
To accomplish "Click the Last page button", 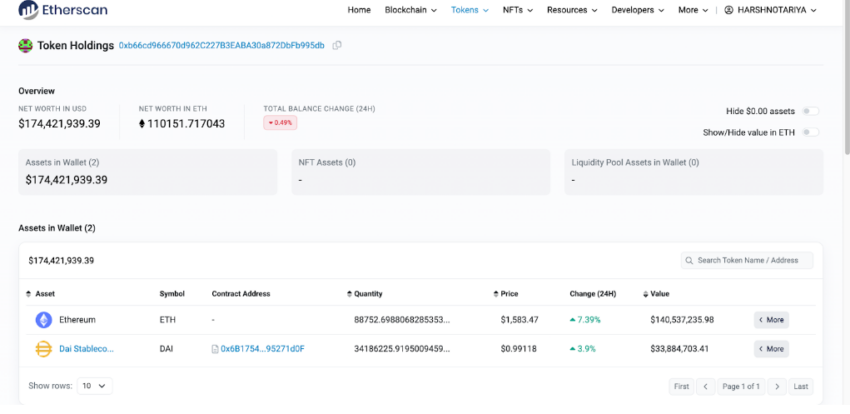I will [801, 386].
